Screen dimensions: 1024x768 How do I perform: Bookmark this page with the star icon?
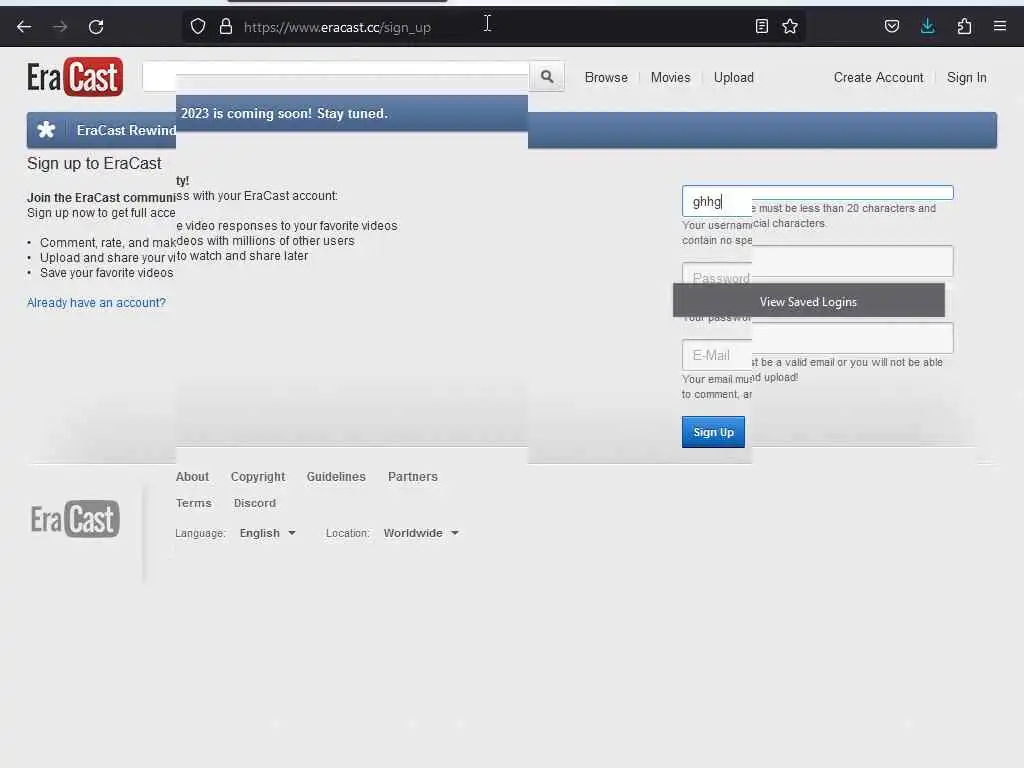(790, 27)
